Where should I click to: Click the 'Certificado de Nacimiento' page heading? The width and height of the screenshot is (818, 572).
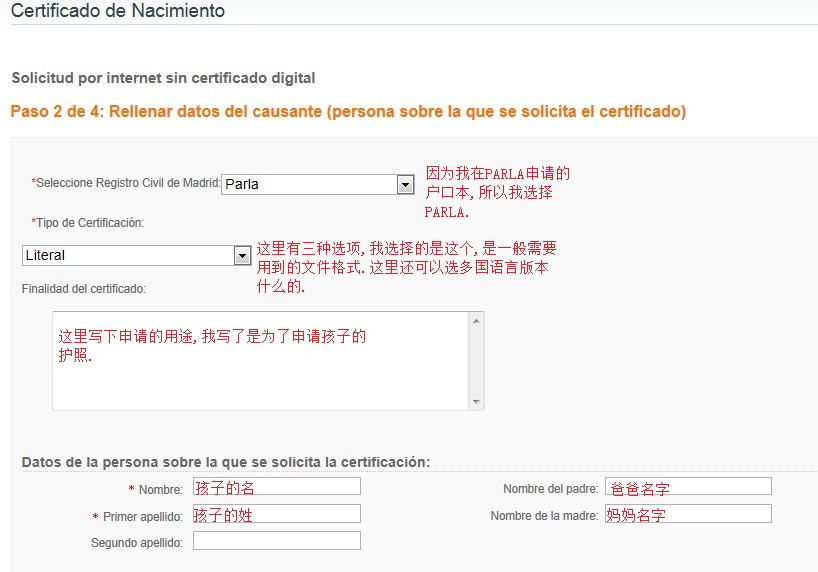(x=118, y=12)
